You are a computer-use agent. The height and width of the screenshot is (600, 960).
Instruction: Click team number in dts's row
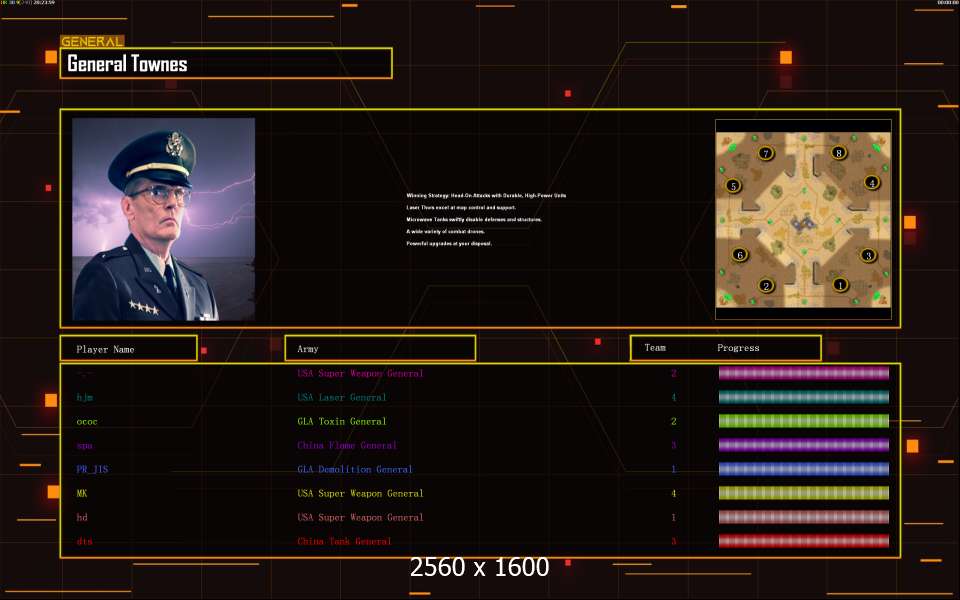tap(673, 541)
